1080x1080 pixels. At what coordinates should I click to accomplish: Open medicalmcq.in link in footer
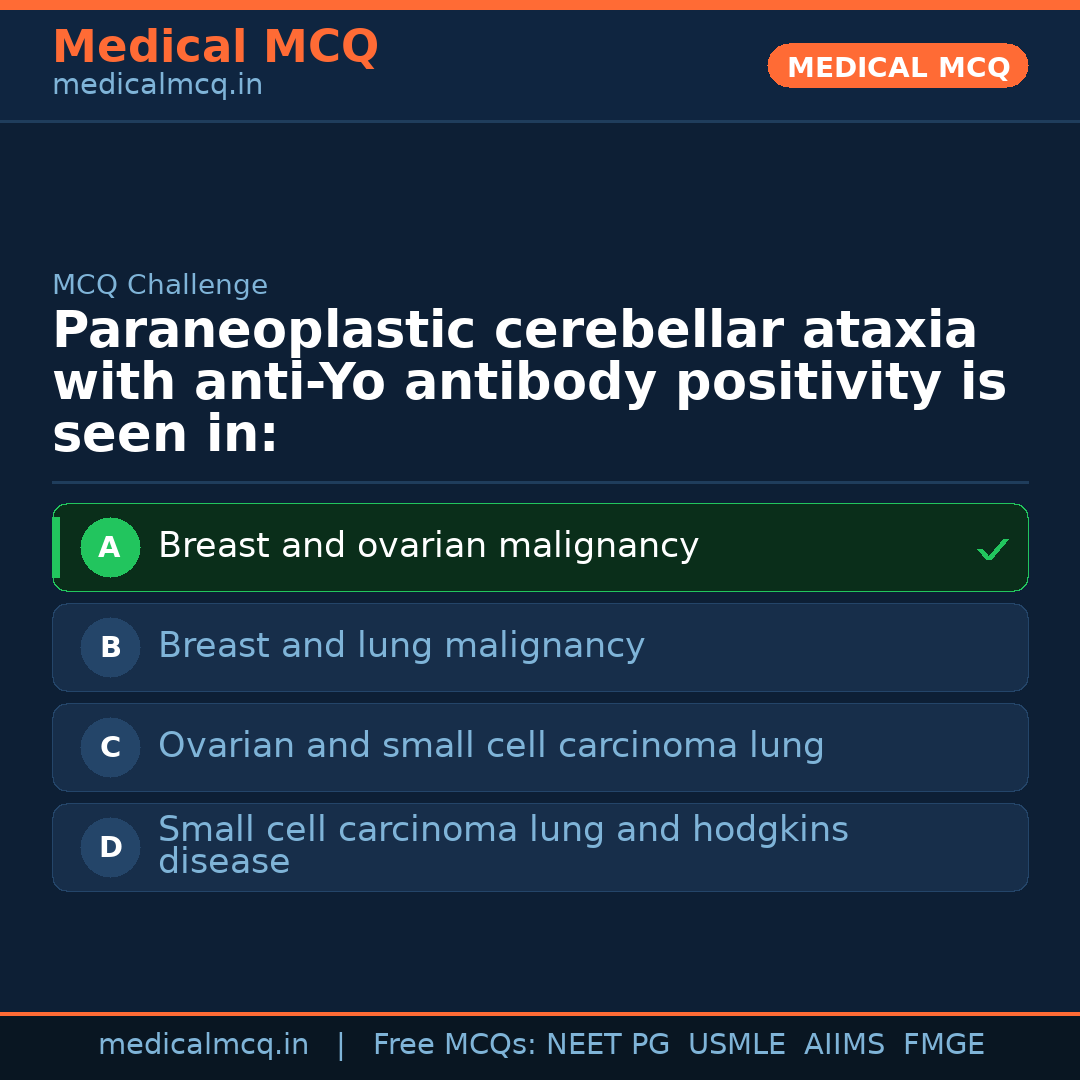(203, 1045)
